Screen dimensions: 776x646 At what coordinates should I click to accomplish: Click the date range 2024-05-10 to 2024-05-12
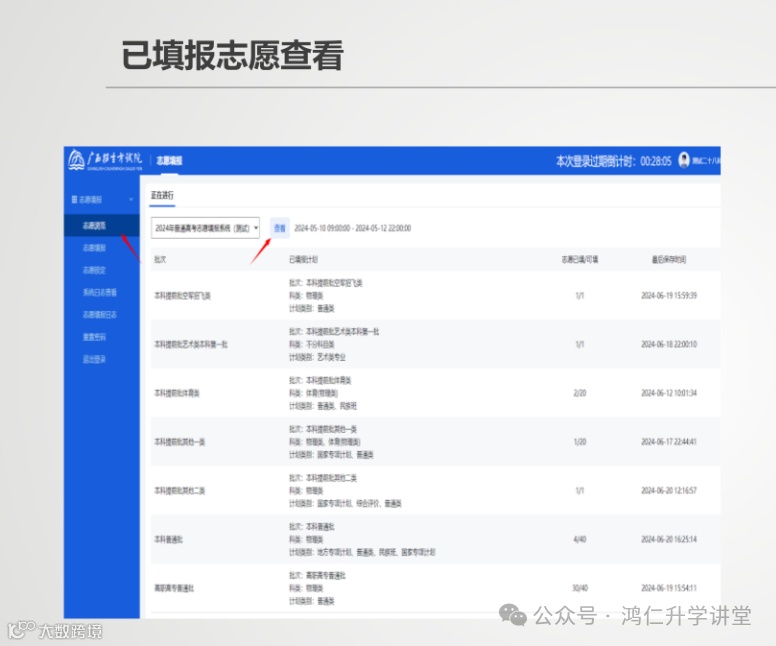click(x=352, y=228)
